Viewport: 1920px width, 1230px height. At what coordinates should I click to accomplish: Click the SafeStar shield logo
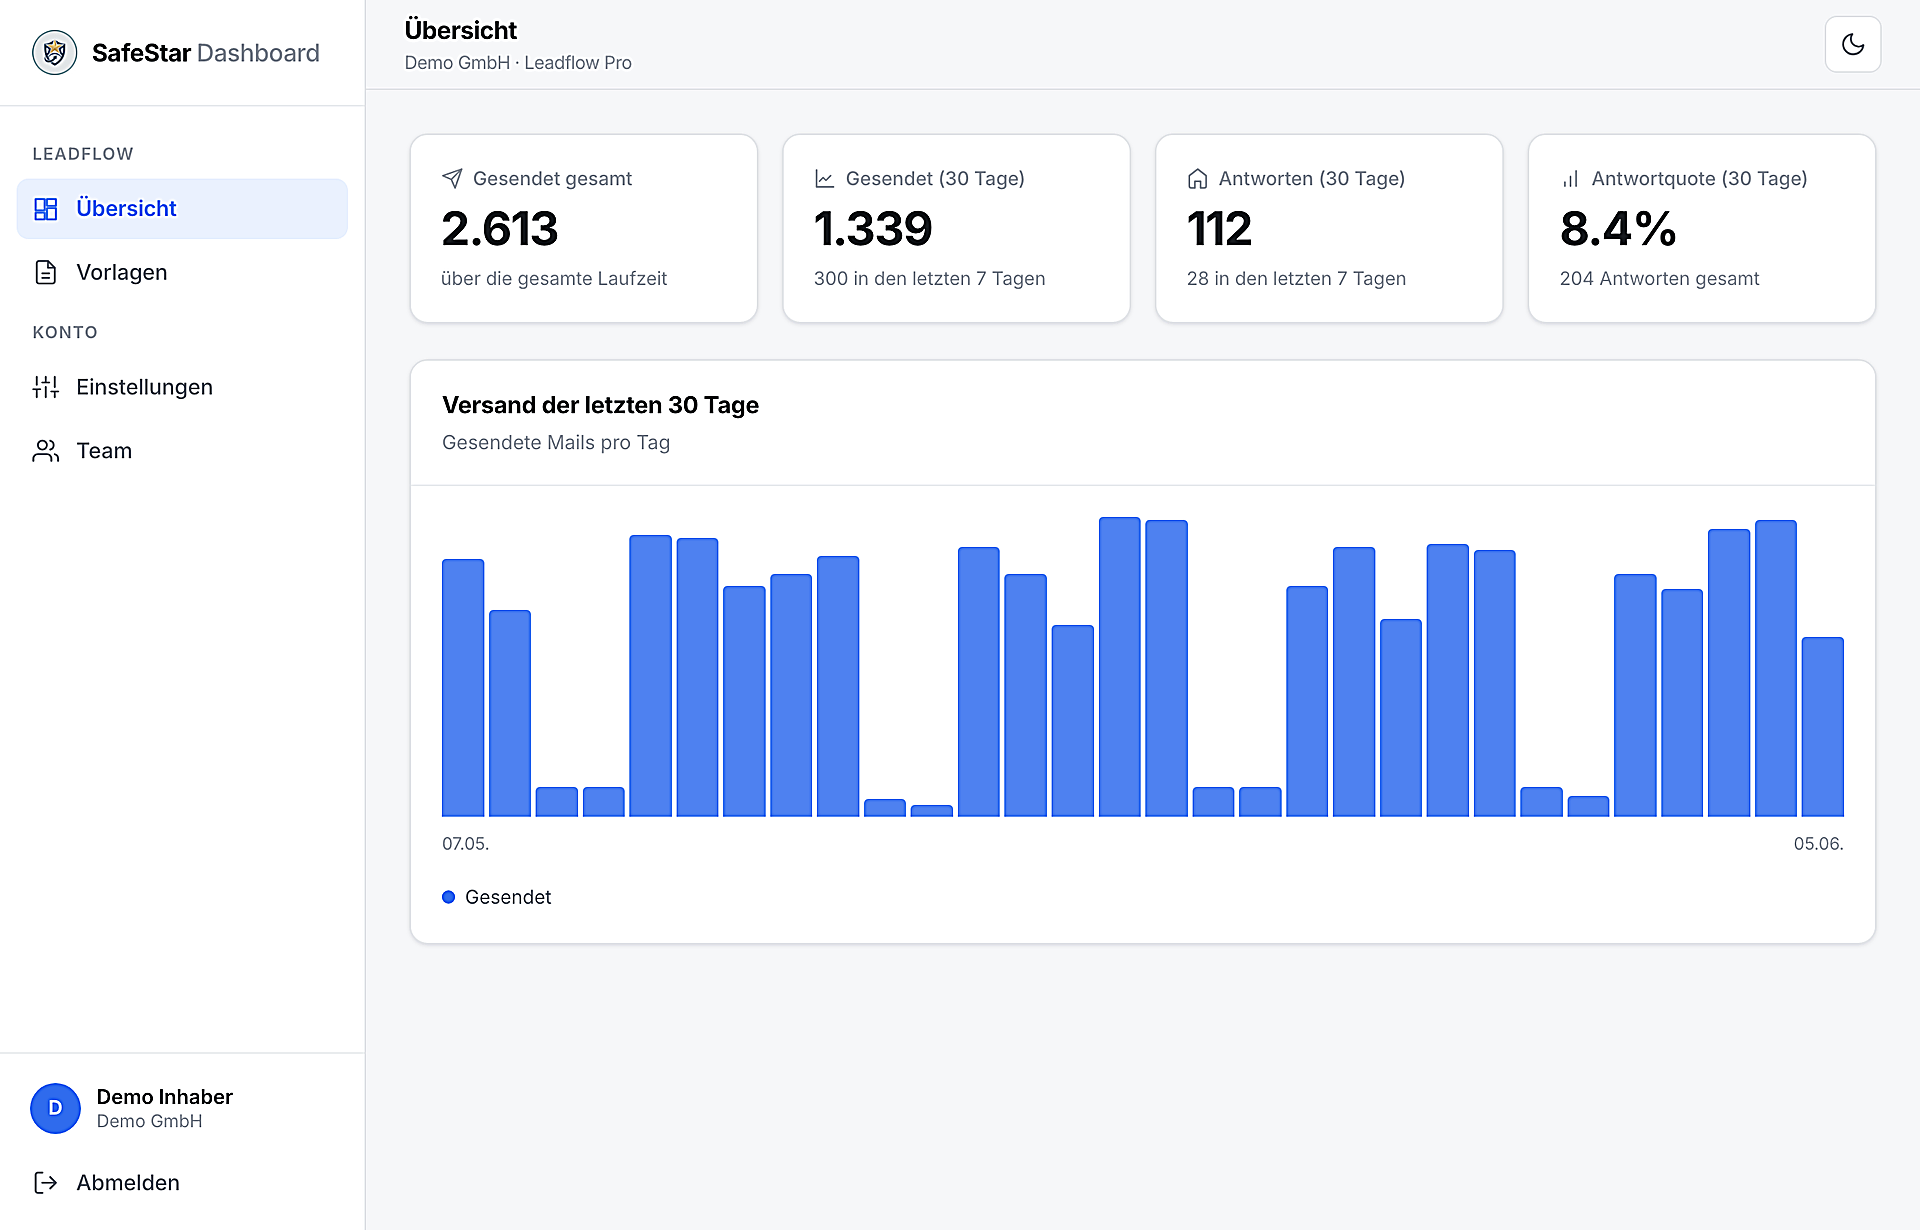(54, 53)
